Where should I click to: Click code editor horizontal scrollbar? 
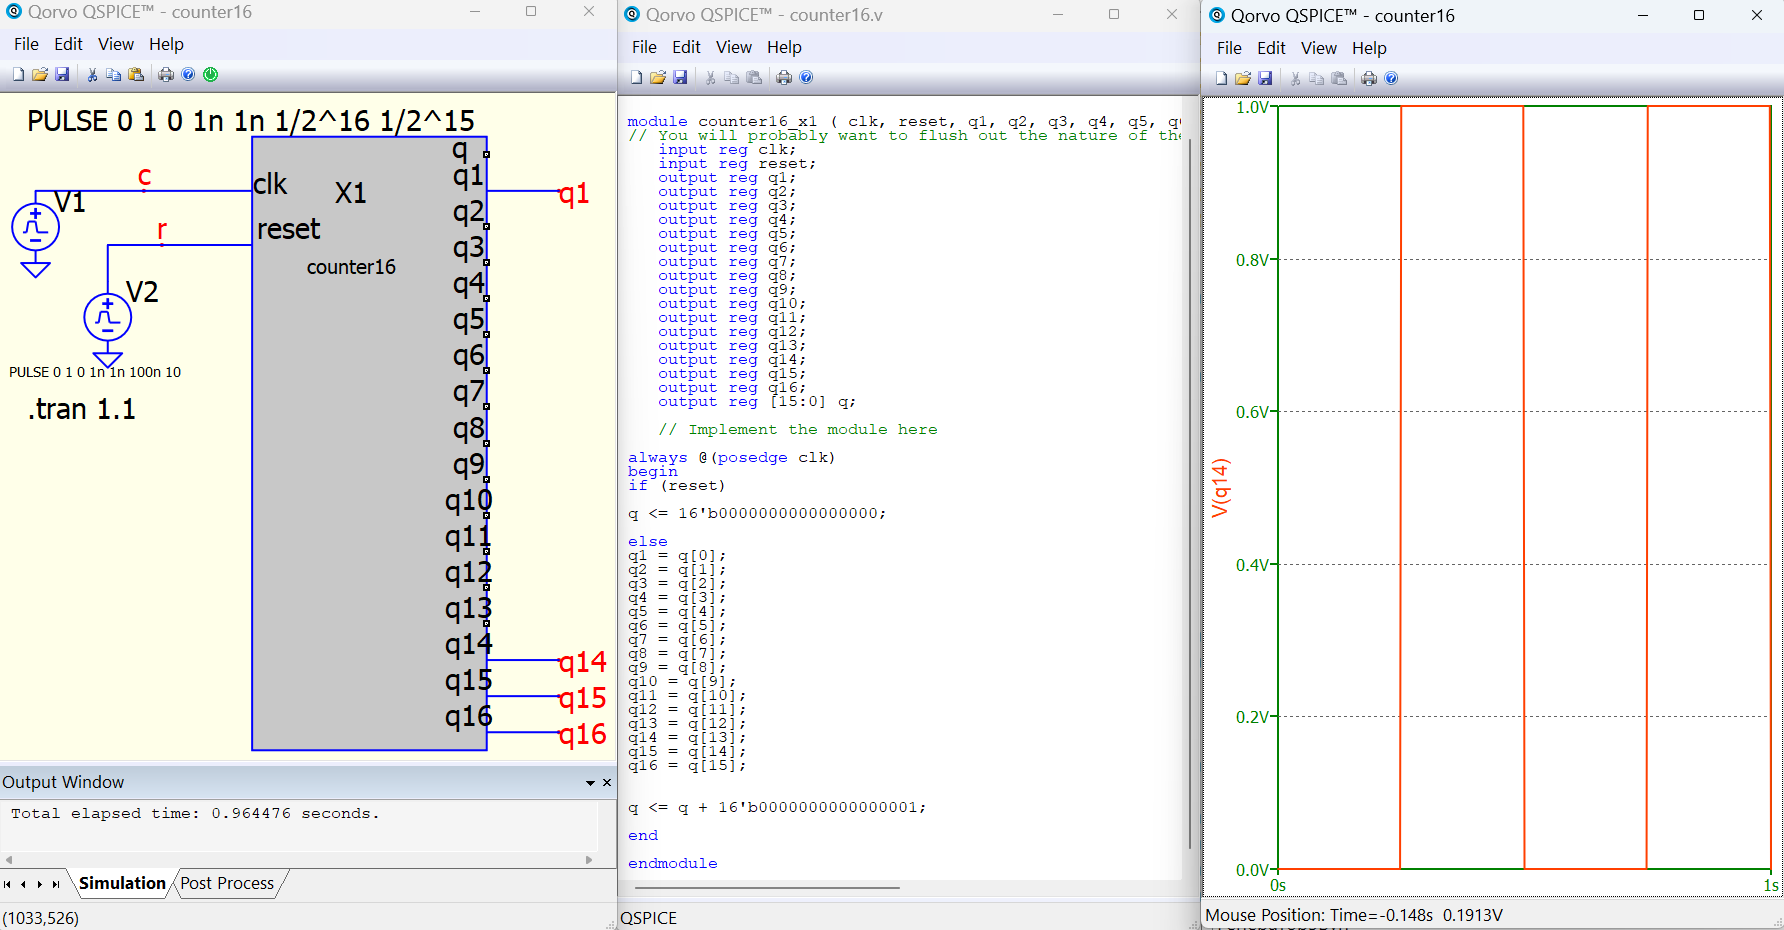767,887
